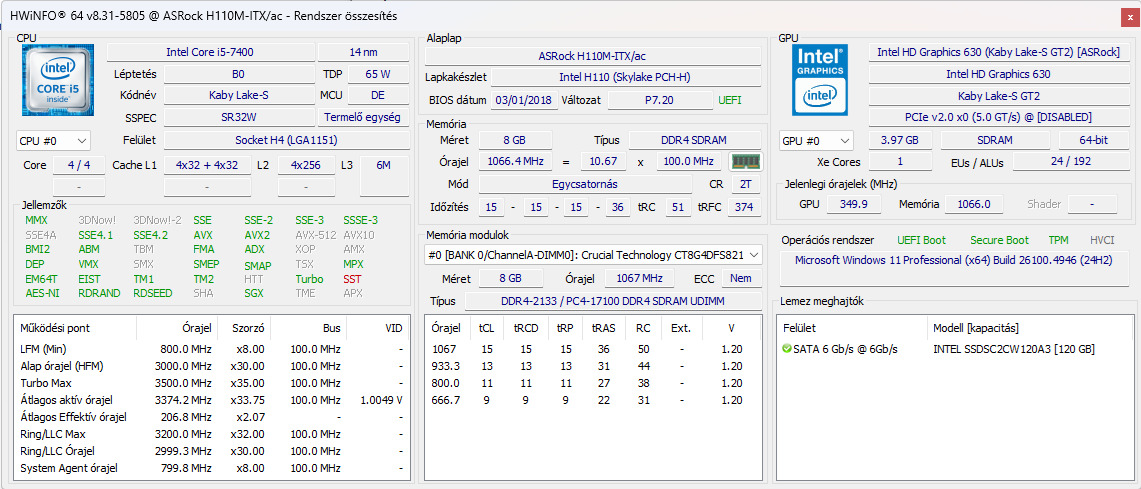Image resolution: width=1141 pixels, height=489 pixels.
Task: Open the CPU #0 selector dropdown
Action: [x=53, y=140]
